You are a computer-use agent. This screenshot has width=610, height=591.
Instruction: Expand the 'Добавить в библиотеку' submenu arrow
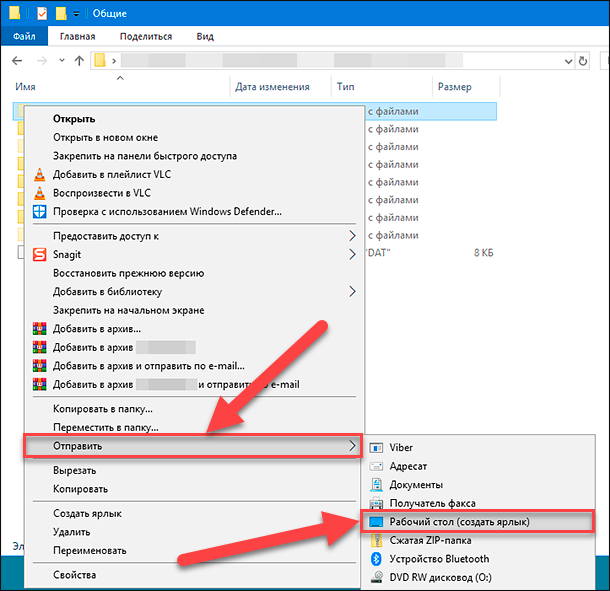click(352, 292)
